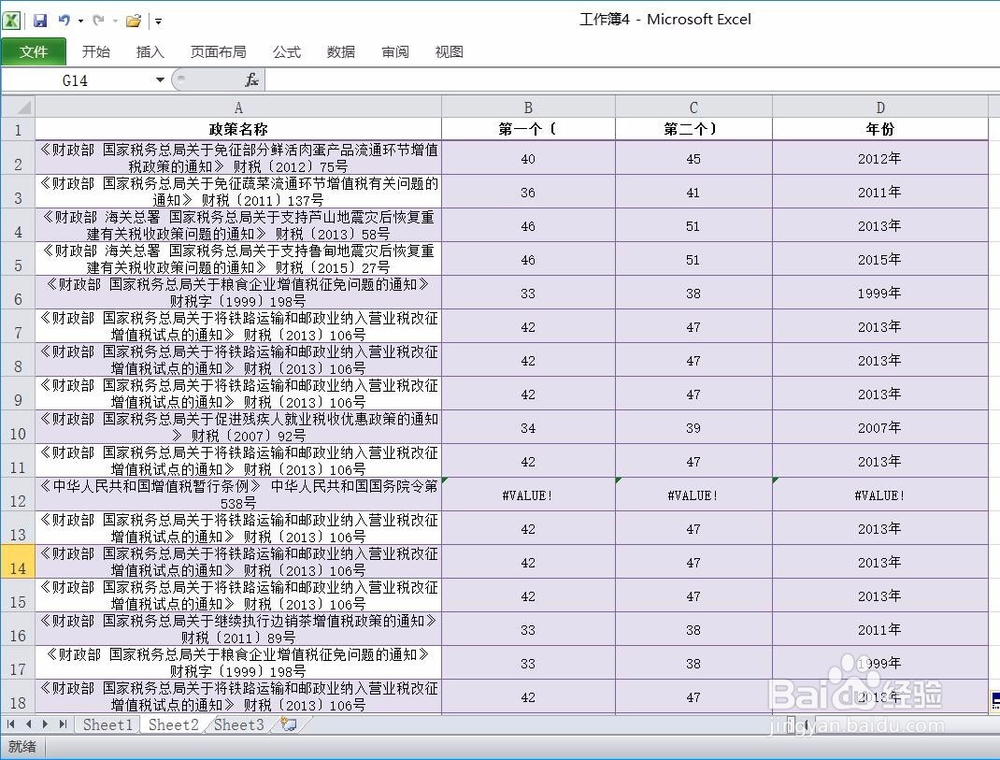Click cell A12 about 中华人民共和国增值税暂行条例

click(238, 495)
